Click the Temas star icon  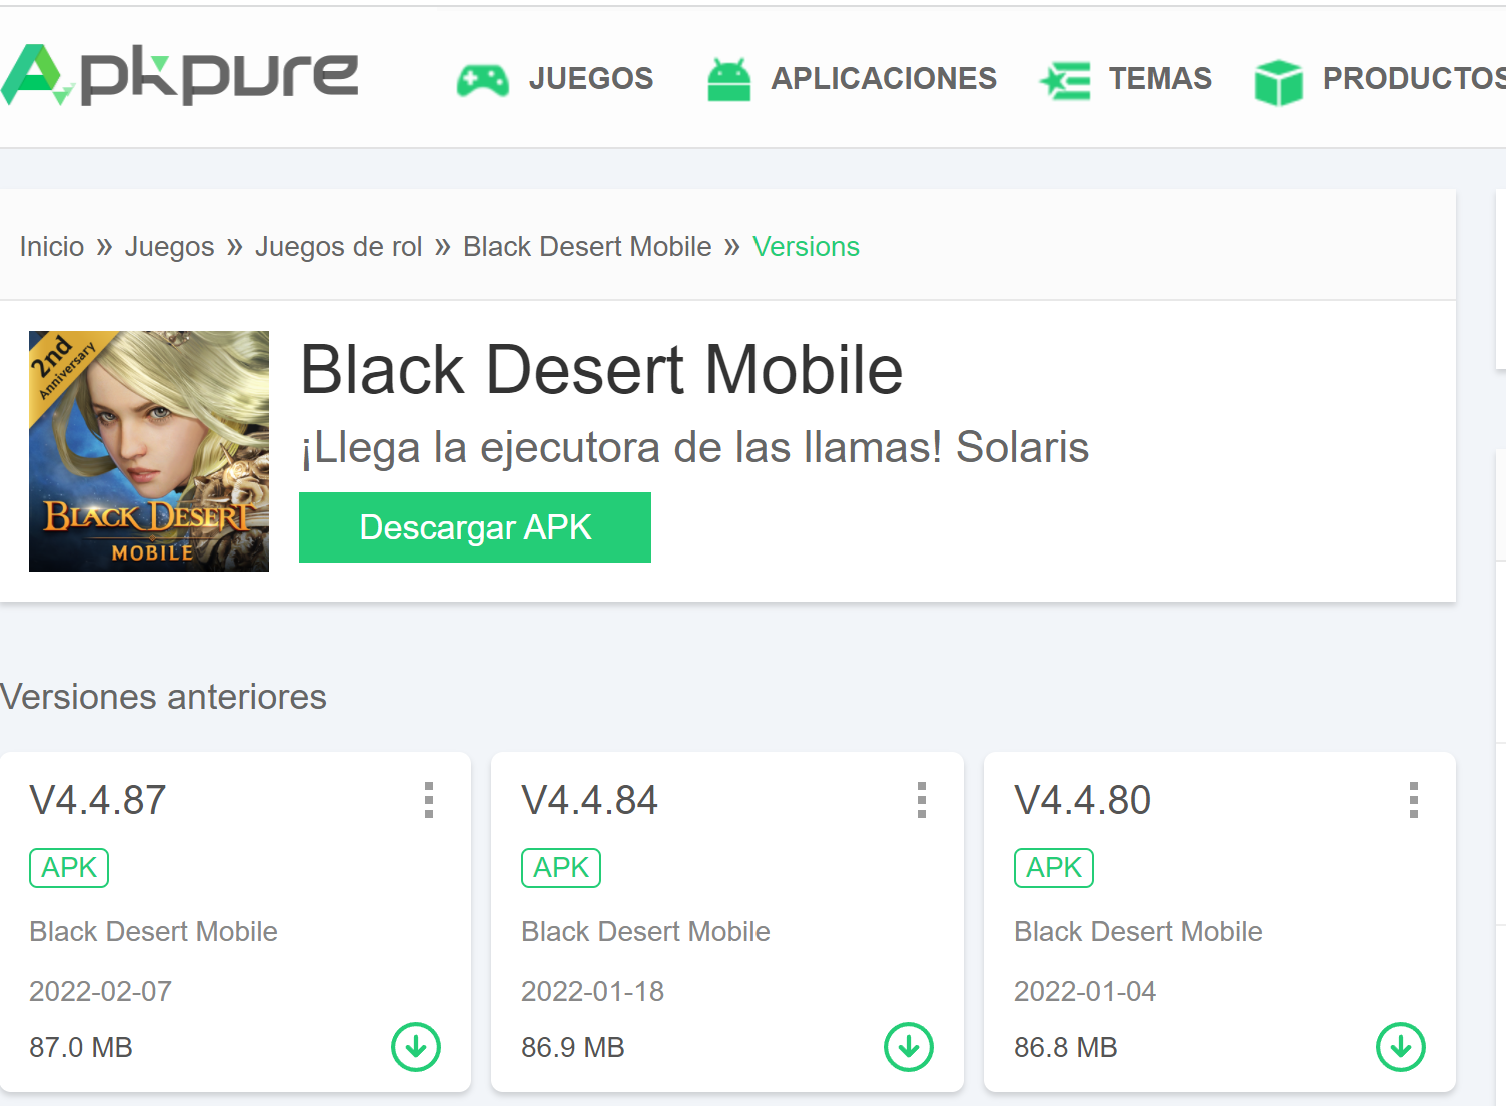coord(1066,80)
